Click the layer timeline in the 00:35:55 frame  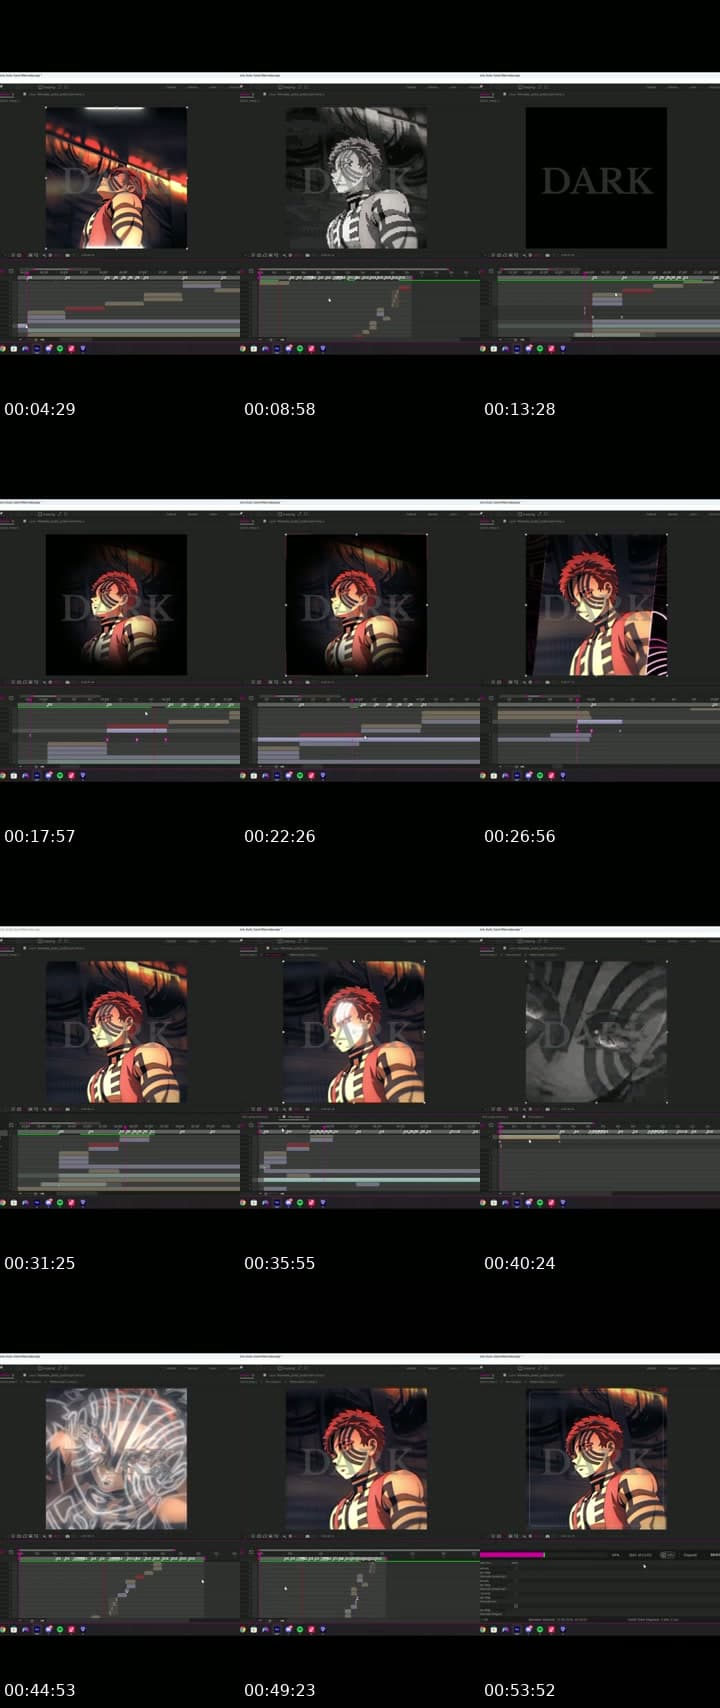coord(368,1160)
